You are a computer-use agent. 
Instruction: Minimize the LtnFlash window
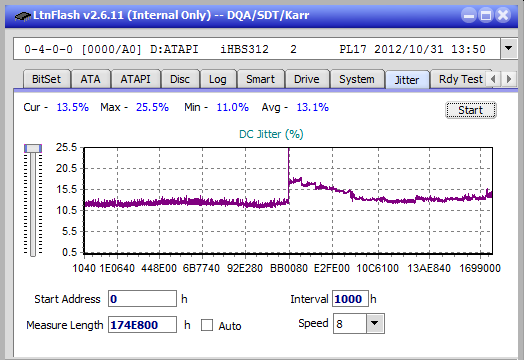469,15
